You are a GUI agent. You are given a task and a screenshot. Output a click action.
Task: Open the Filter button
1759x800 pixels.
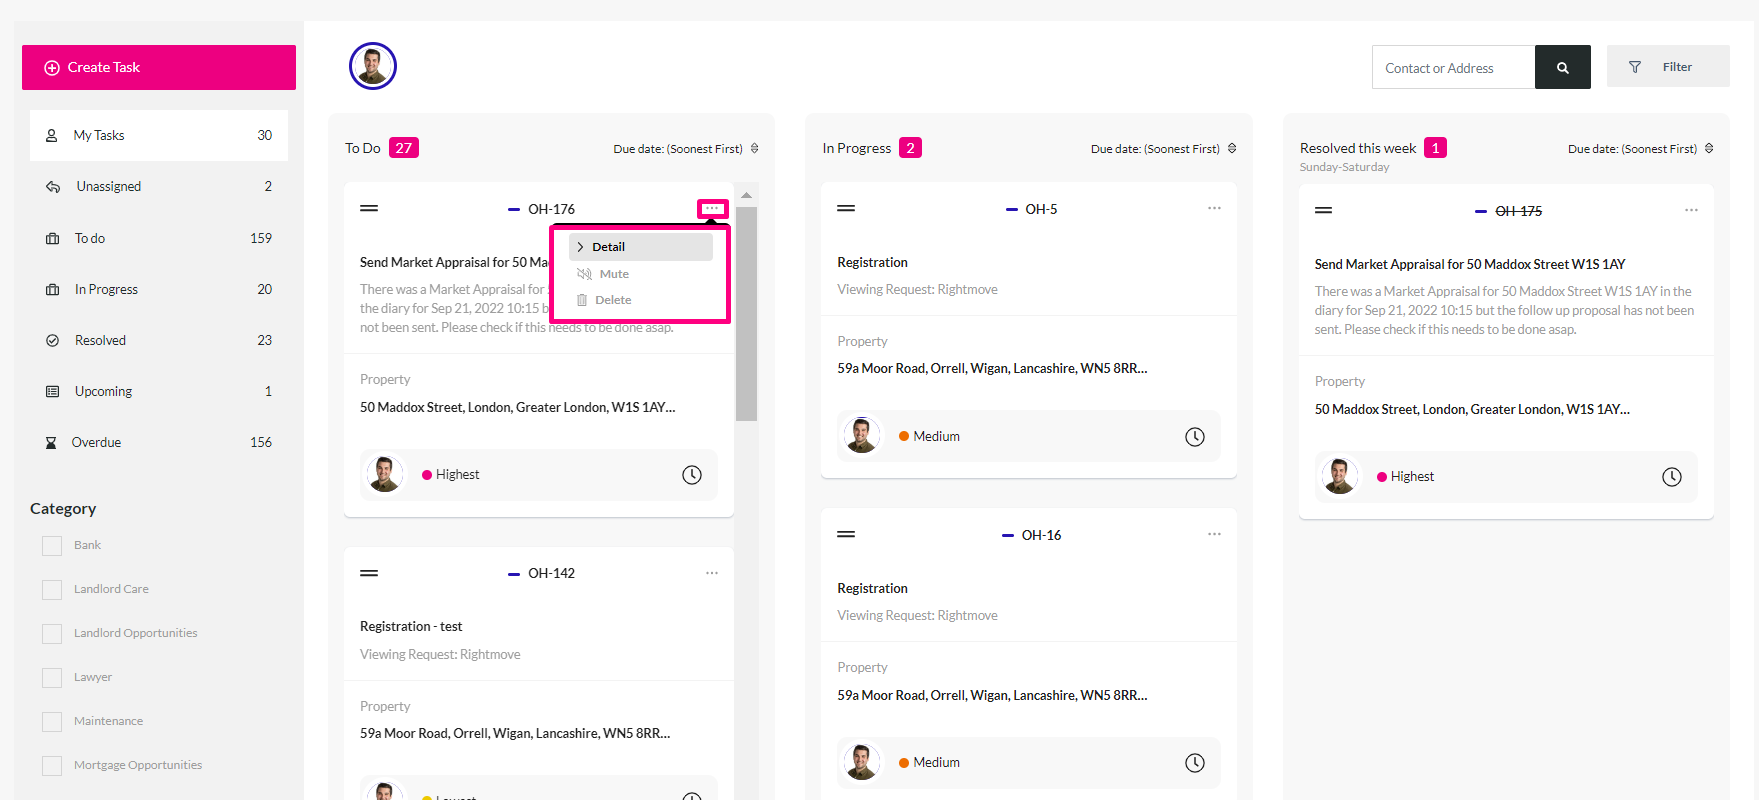tap(1668, 67)
